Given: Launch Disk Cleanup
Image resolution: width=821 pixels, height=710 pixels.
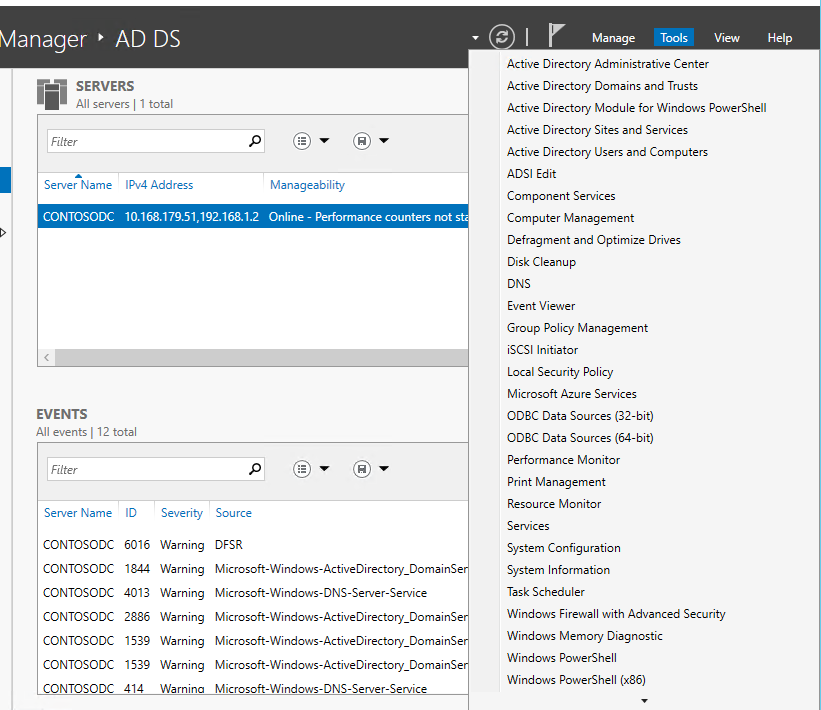Looking at the screenshot, I should pos(541,262).
